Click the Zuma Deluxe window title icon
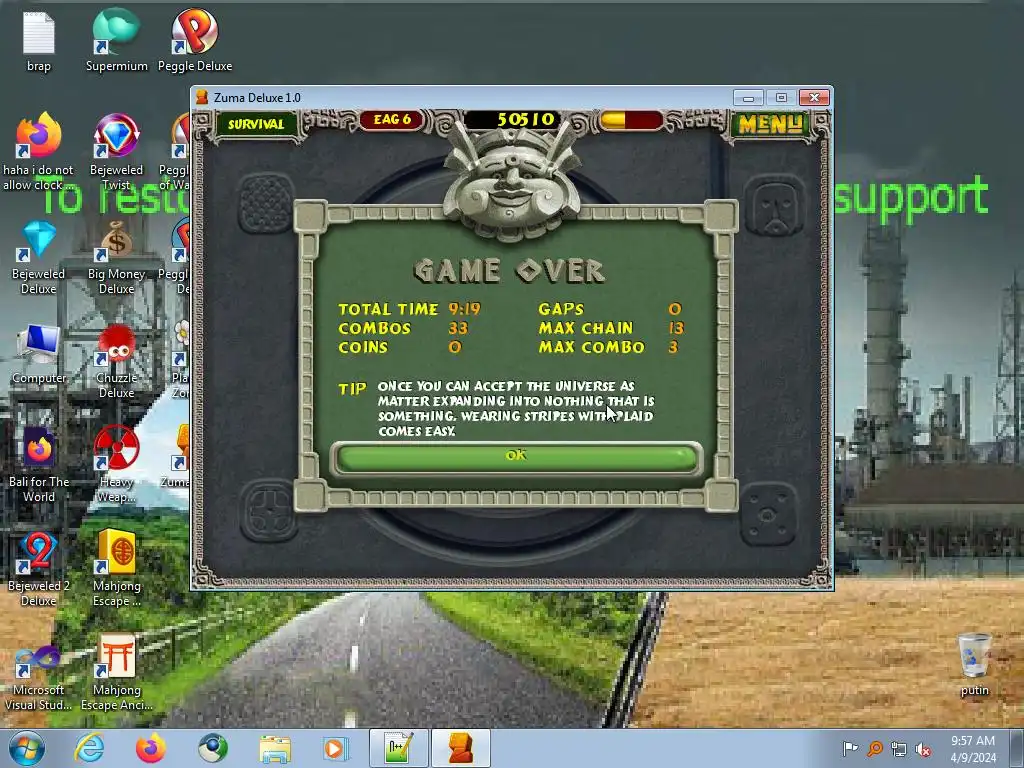This screenshot has width=1024, height=768. [x=202, y=98]
